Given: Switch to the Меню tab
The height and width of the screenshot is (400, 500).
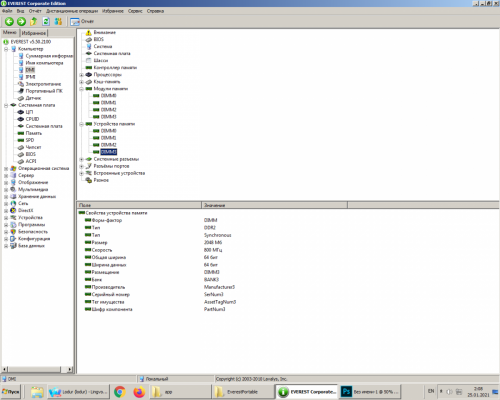Looking at the screenshot, I should [x=10, y=33].
